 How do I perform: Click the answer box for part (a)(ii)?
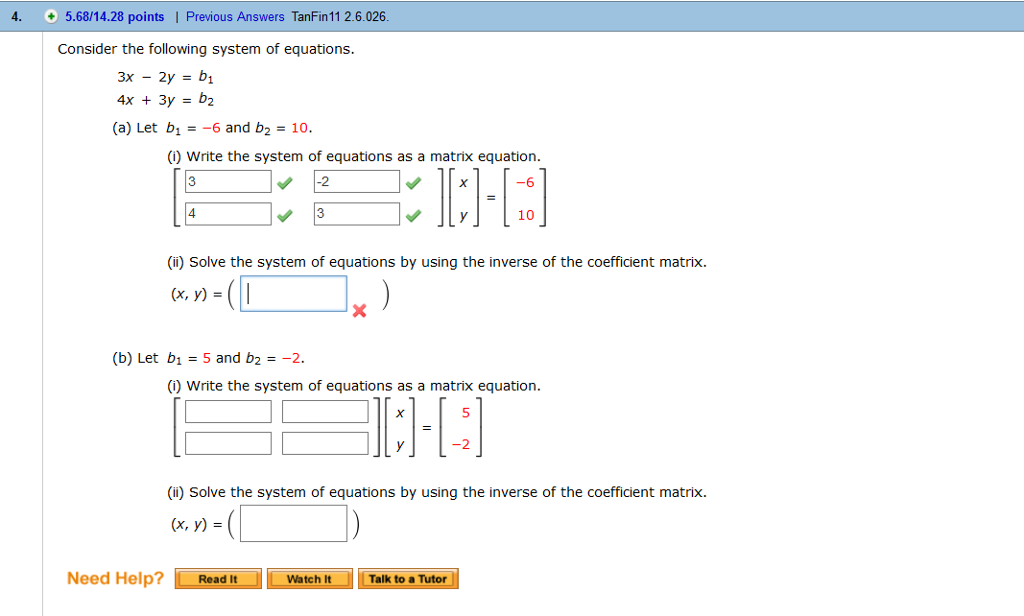tap(293, 293)
